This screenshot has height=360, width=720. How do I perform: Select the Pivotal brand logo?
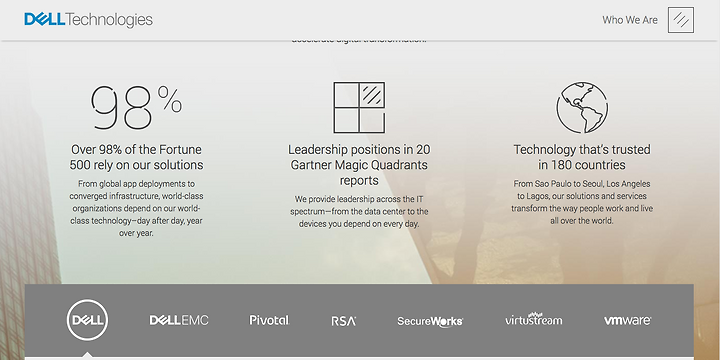[270, 320]
